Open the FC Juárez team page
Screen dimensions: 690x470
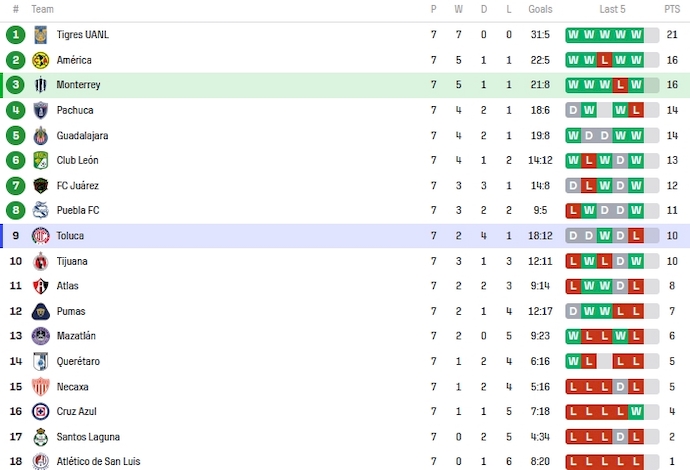coord(77,185)
